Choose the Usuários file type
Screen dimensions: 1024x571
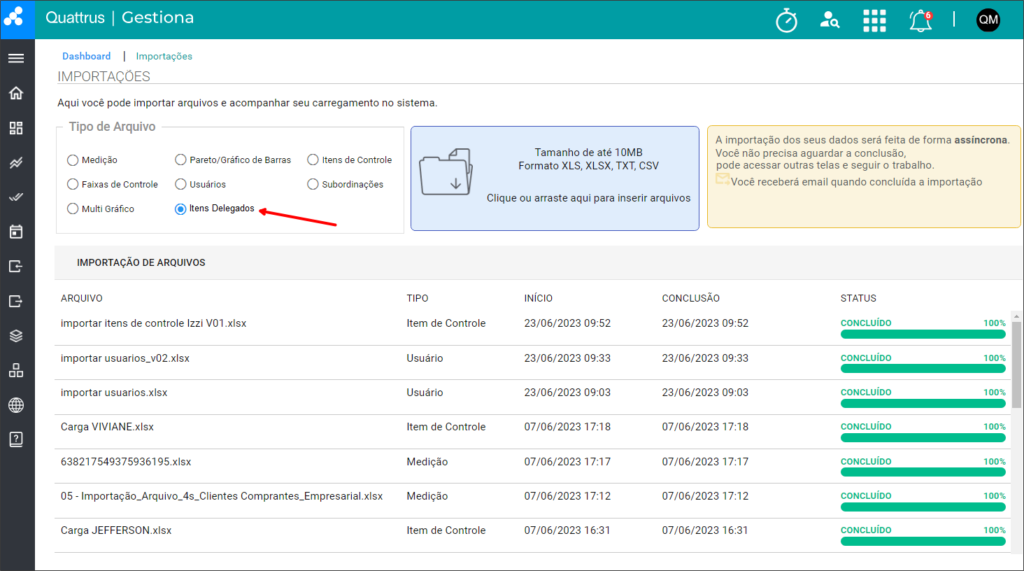tap(180, 184)
